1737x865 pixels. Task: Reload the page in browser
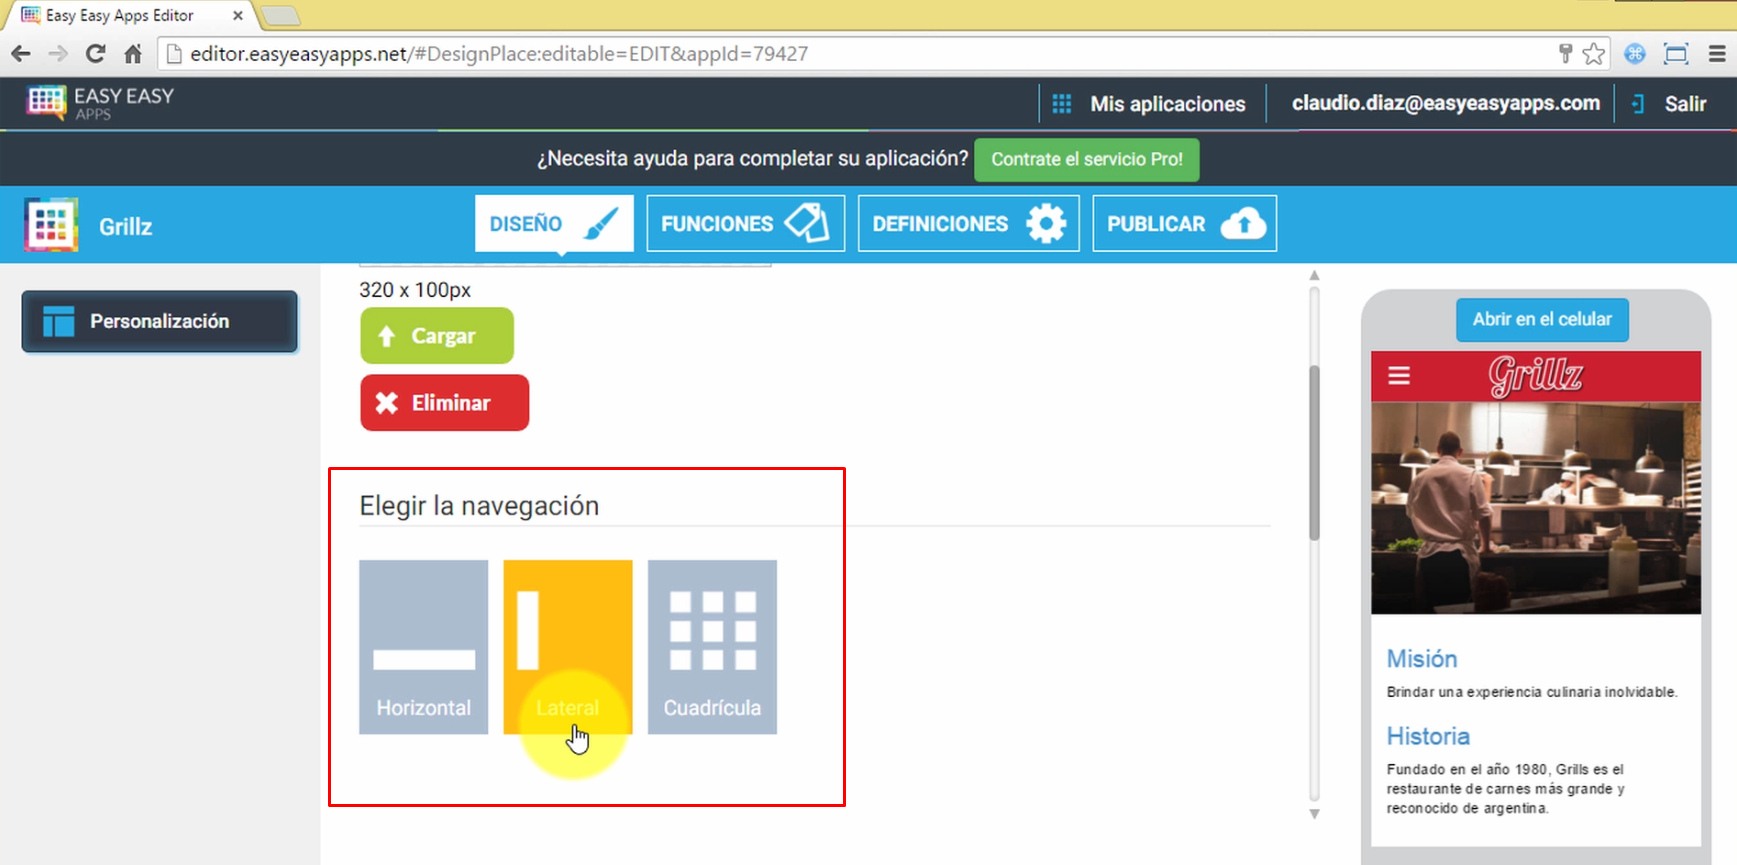click(95, 54)
